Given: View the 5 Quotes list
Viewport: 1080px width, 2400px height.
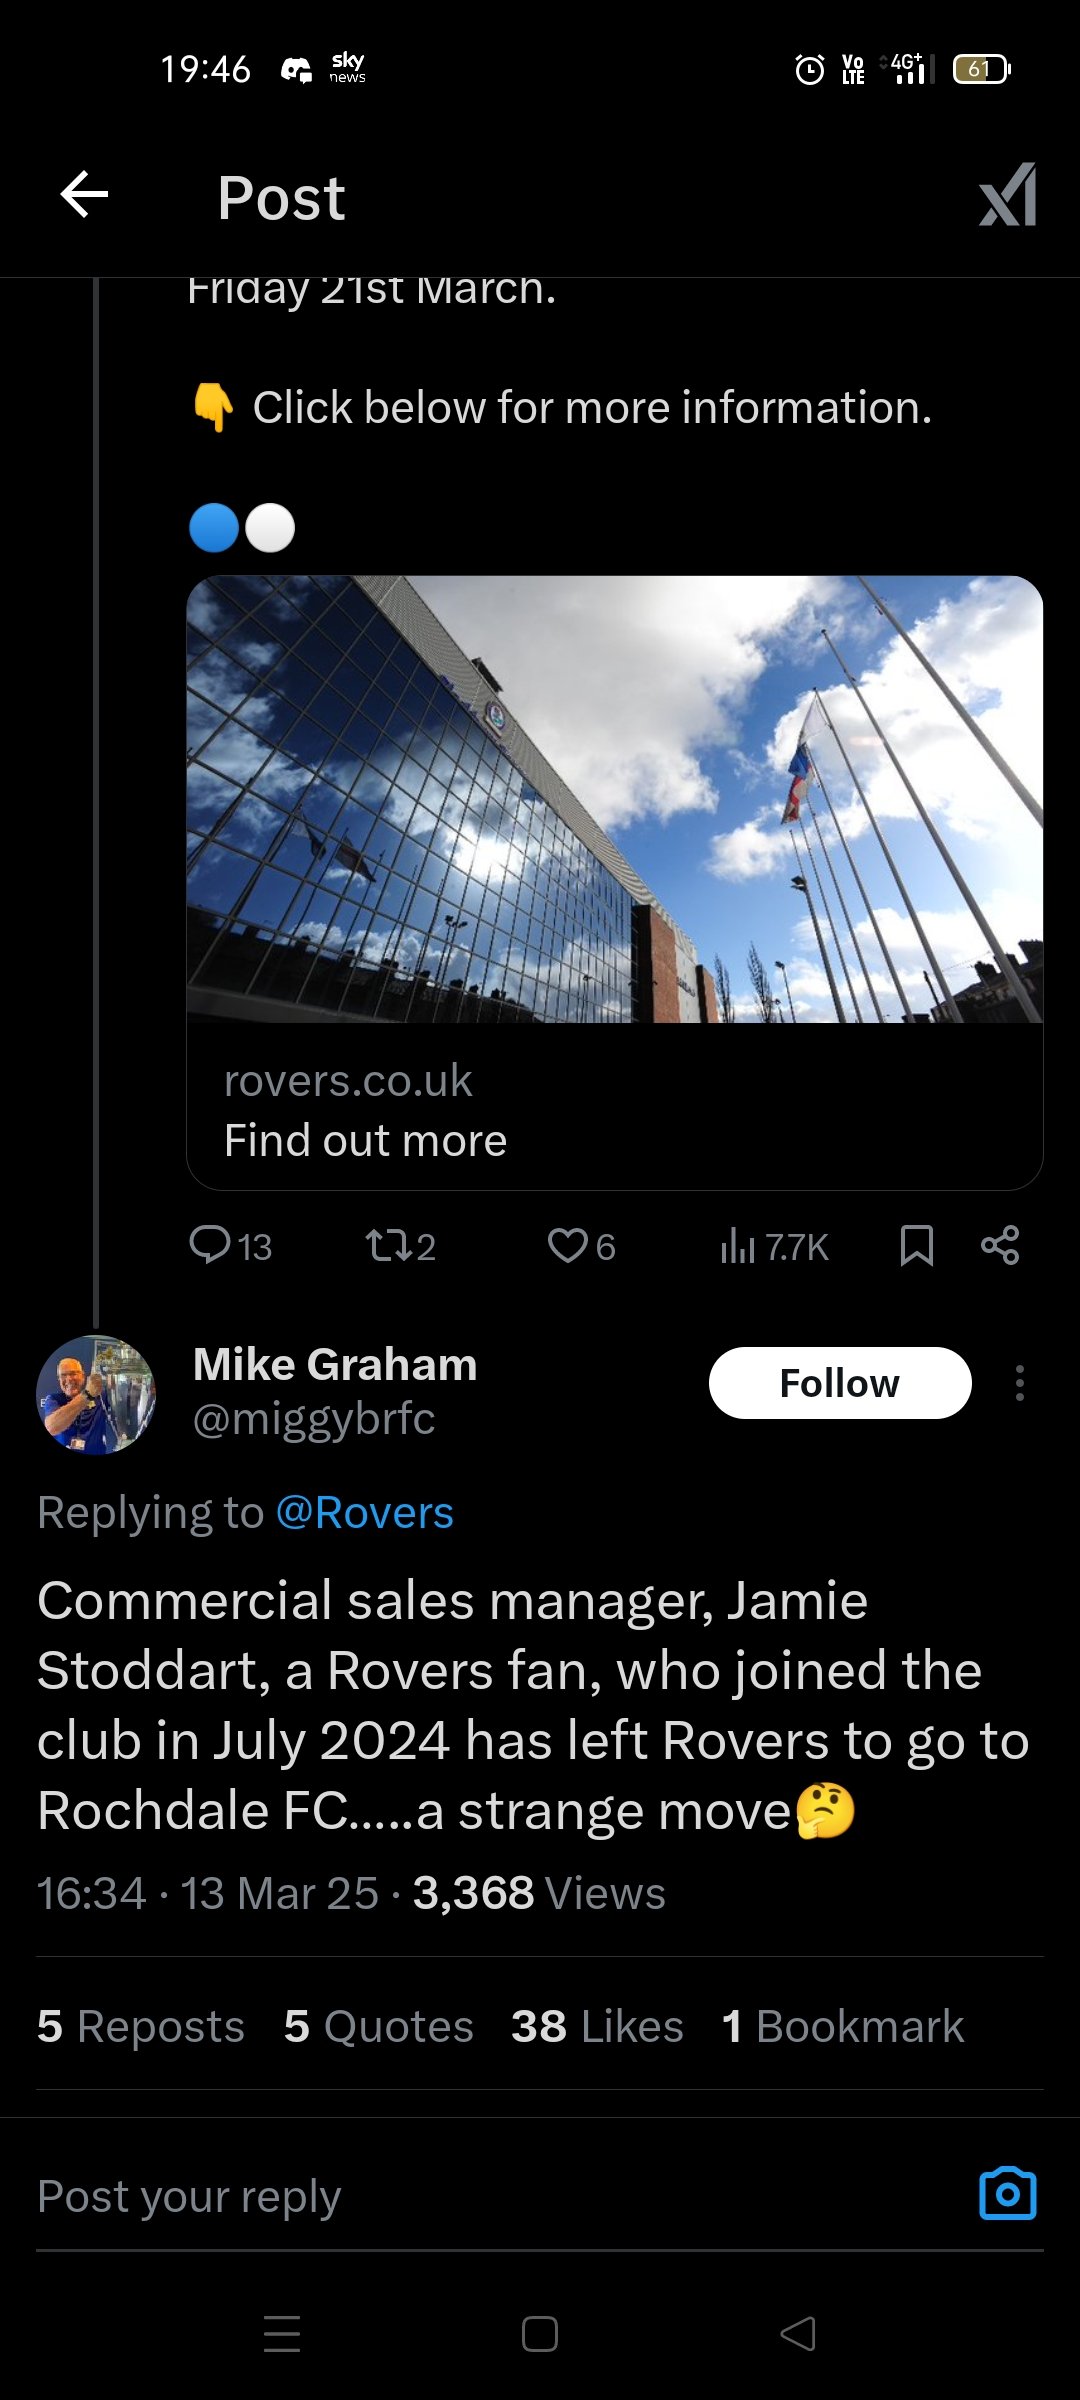Looking at the screenshot, I should (378, 2027).
